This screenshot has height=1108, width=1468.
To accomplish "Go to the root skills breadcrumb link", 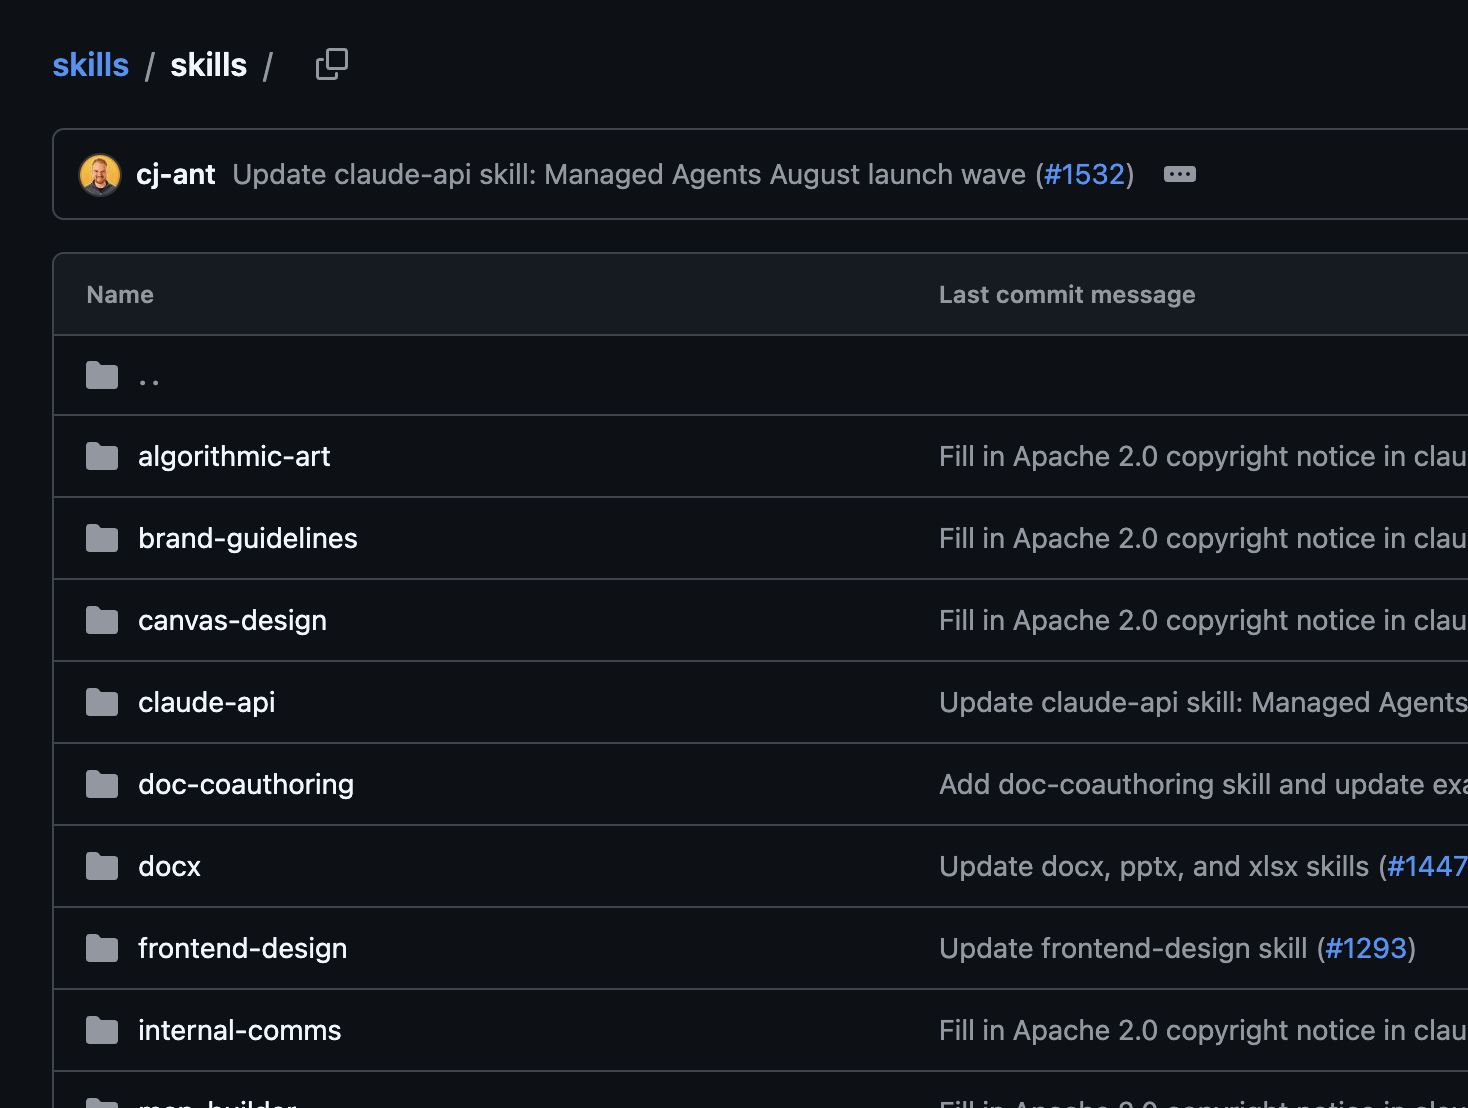I will pyautogui.click(x=91, y=65).
